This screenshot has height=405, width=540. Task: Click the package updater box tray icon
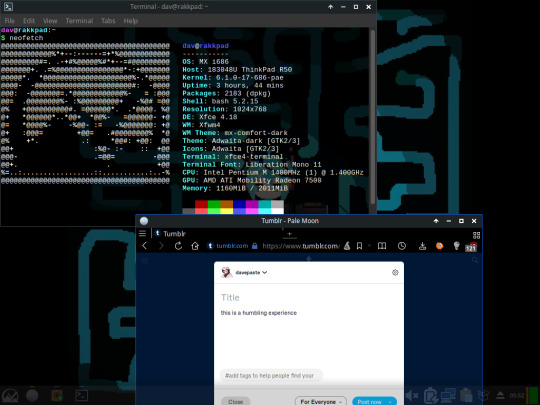[484, 395]
